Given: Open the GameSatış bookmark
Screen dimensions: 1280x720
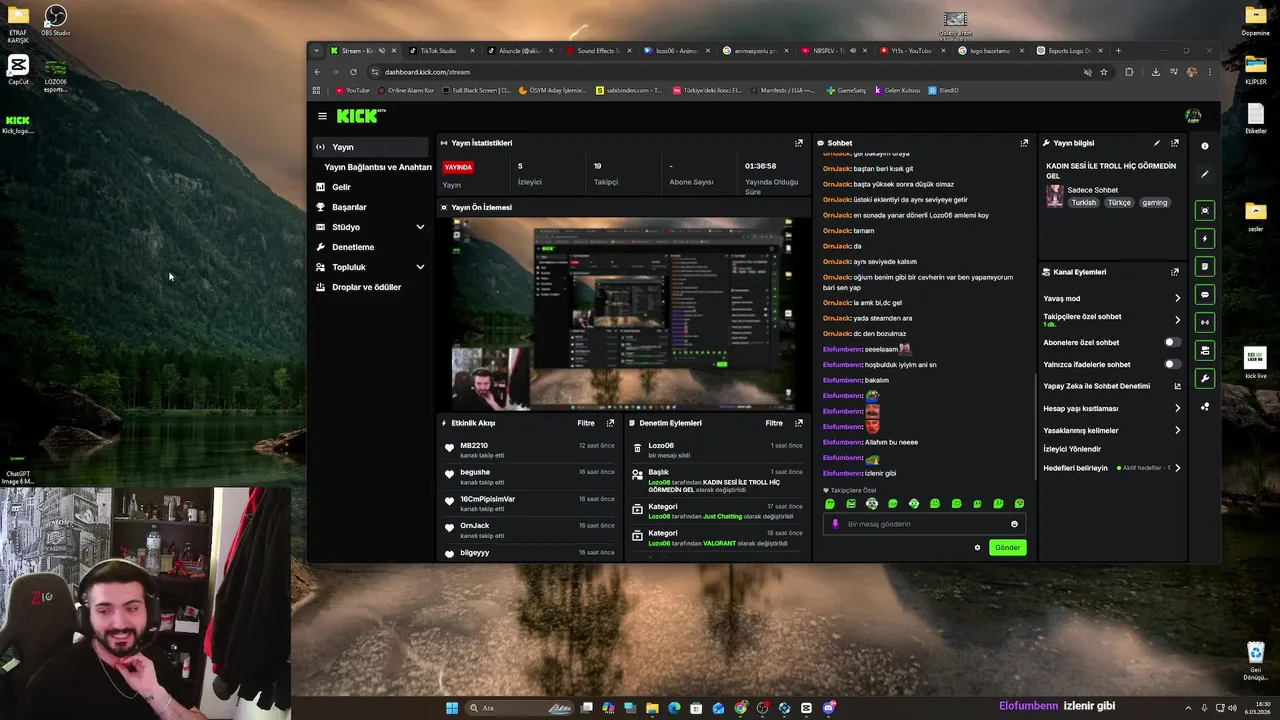Looking at the screenshot, I should tap(846, 90).
